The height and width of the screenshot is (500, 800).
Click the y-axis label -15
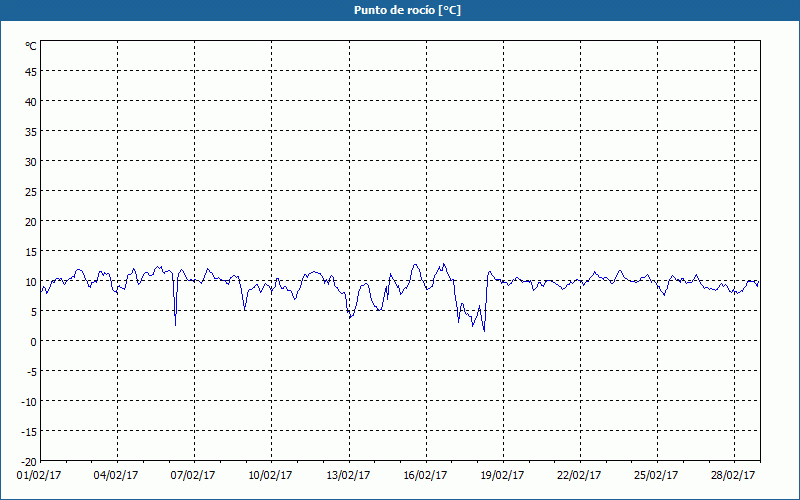click(29, 432)
